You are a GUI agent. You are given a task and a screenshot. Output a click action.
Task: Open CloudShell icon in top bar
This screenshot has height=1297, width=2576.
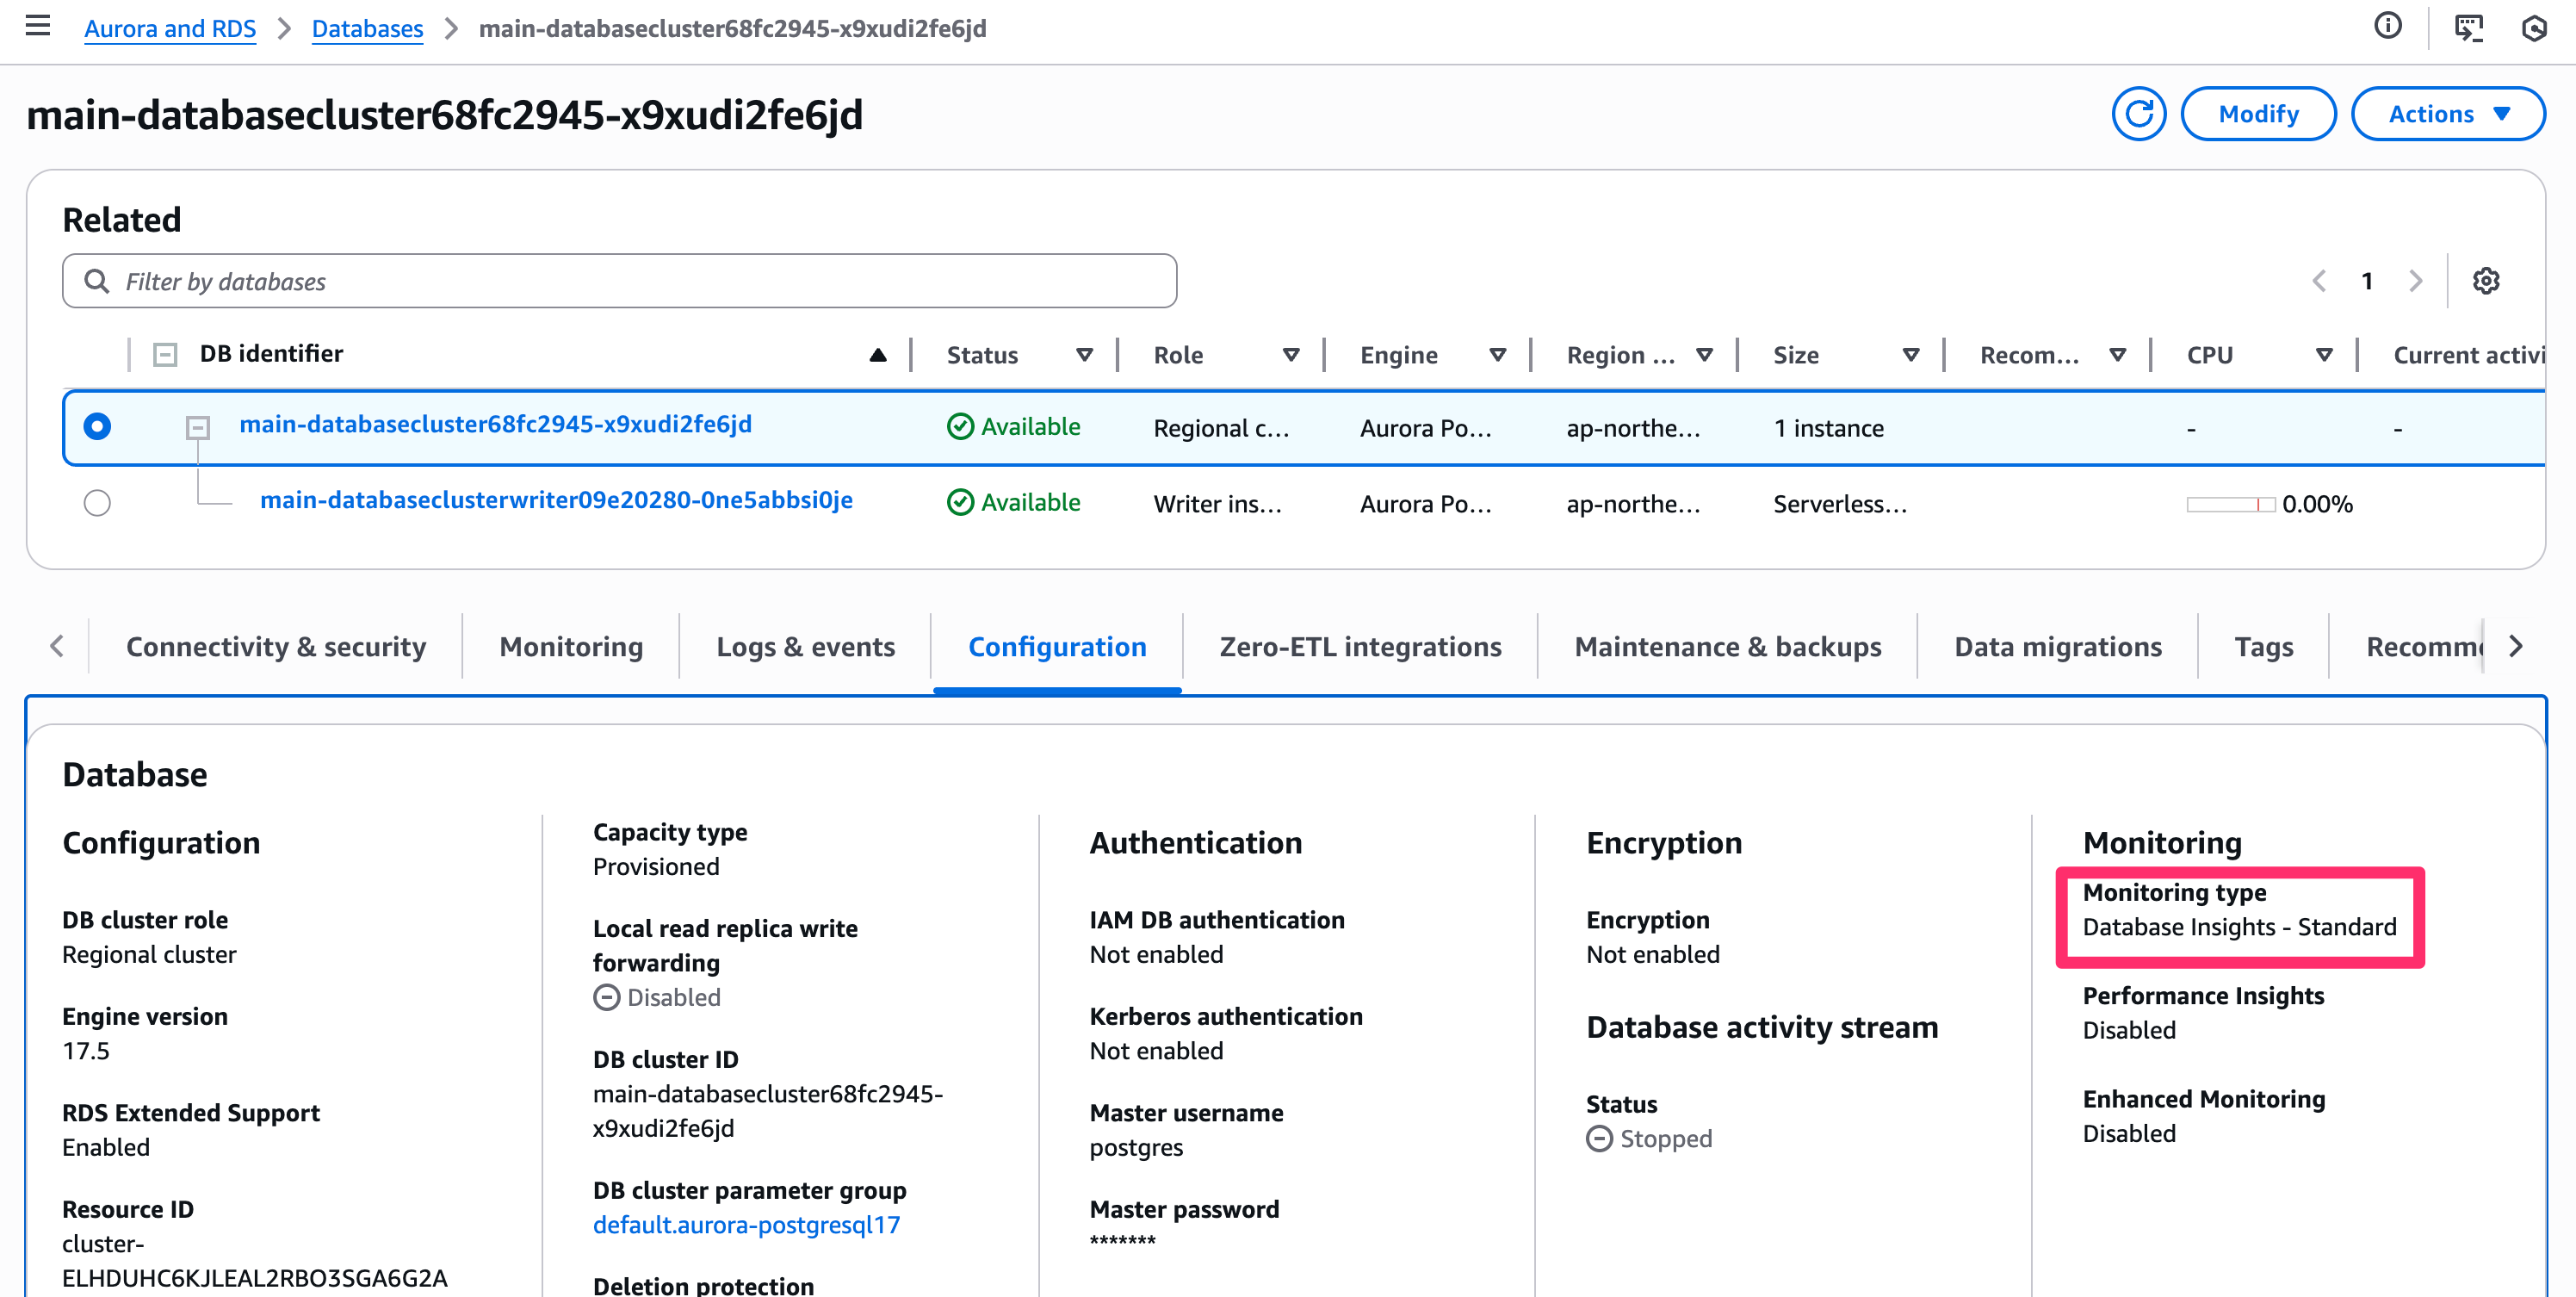coord(2468,27)
